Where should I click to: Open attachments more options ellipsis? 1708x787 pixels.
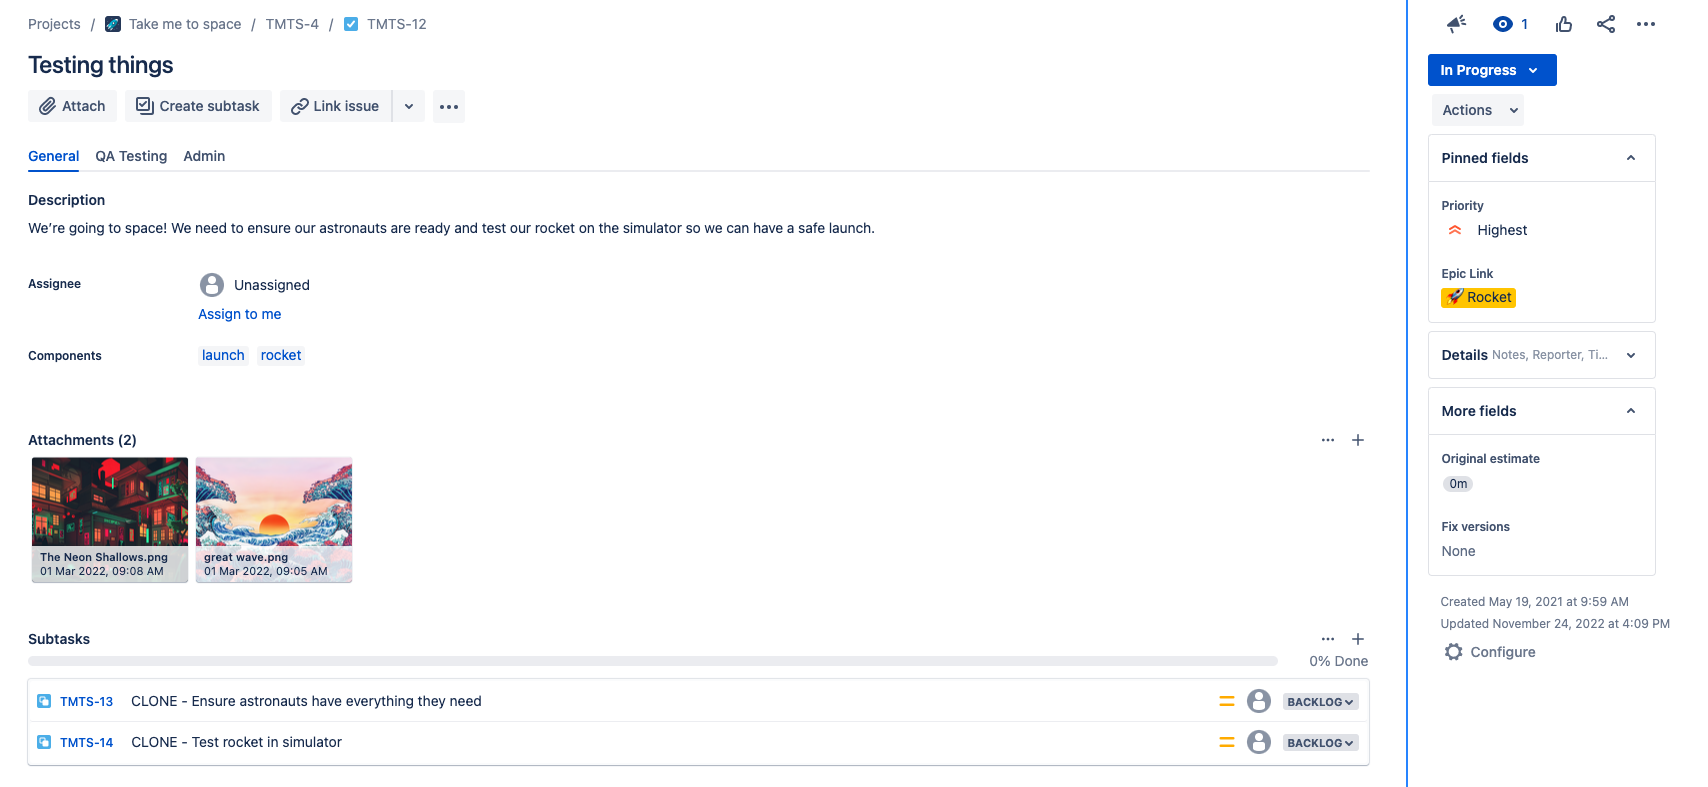click(x=1328, y=440)
